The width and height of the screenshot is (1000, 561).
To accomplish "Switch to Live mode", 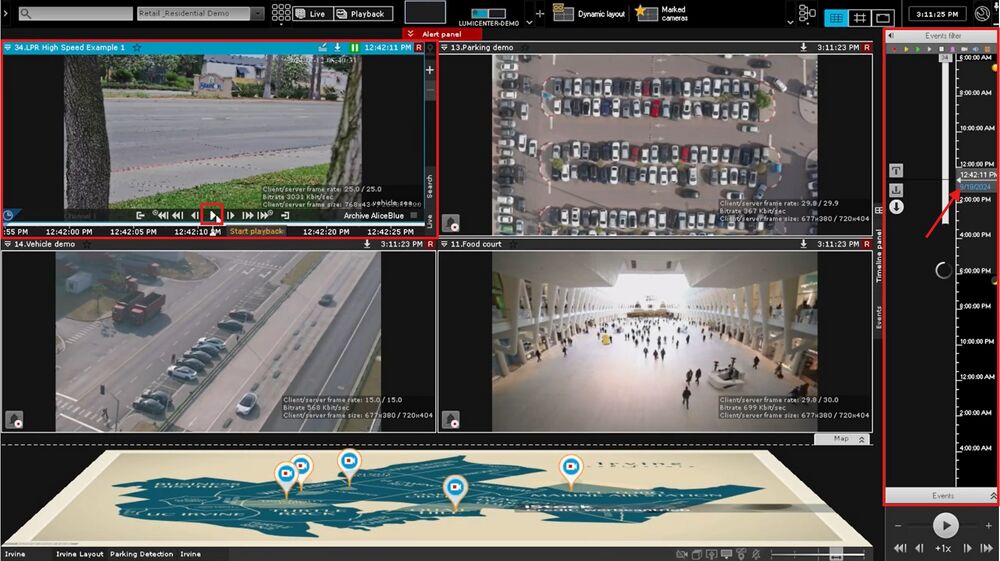I will coord(309,14).
